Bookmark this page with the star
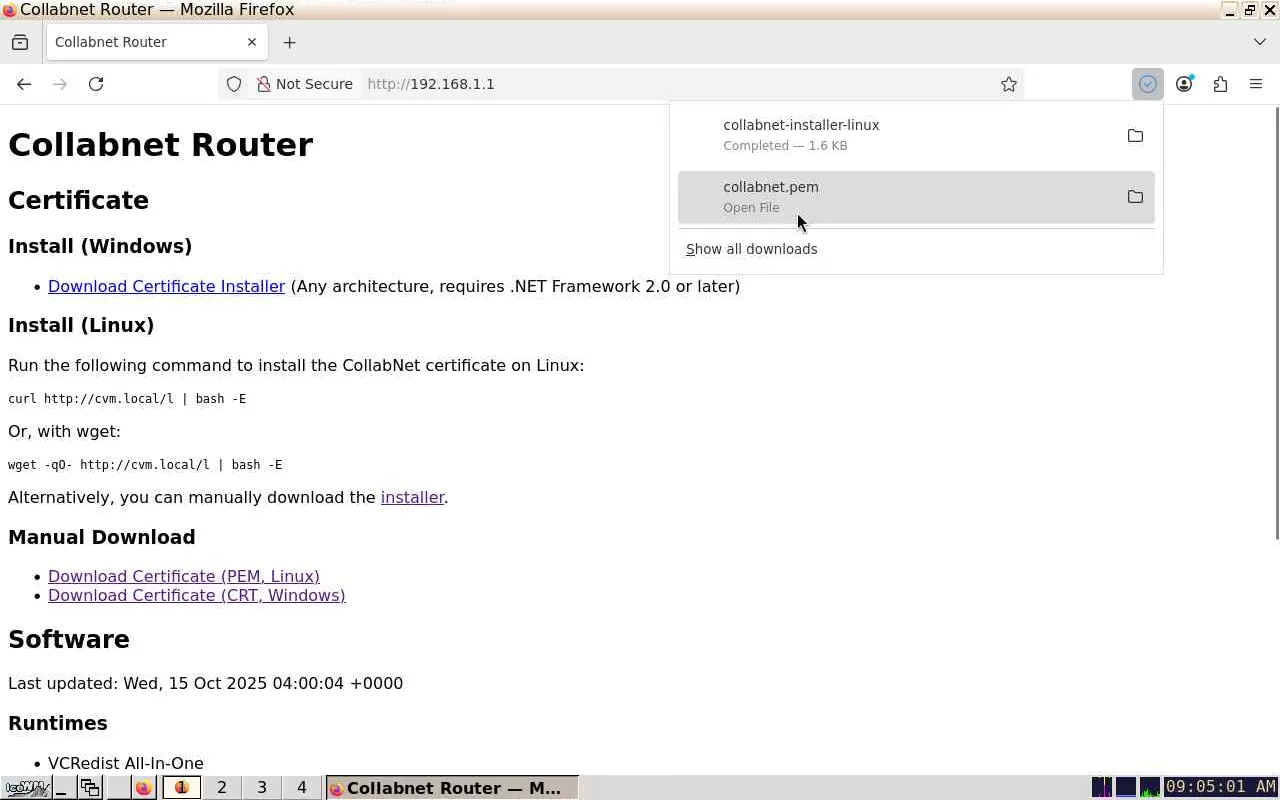 (x=1009, y=84)
